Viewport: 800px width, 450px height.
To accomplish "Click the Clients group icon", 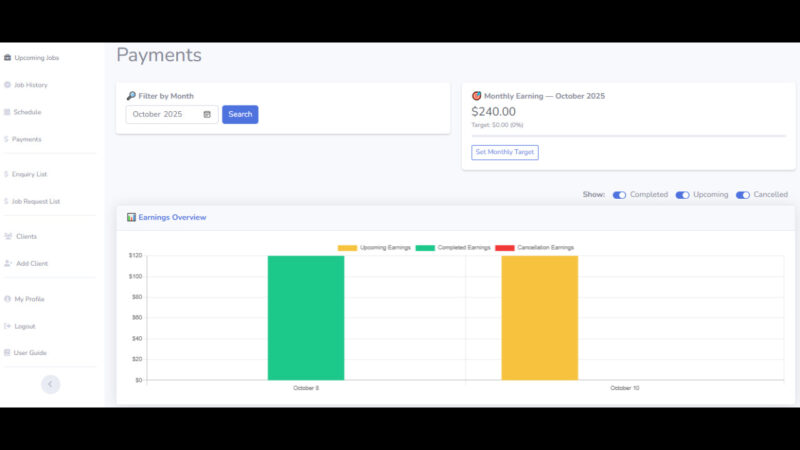I will pos(8,237).
